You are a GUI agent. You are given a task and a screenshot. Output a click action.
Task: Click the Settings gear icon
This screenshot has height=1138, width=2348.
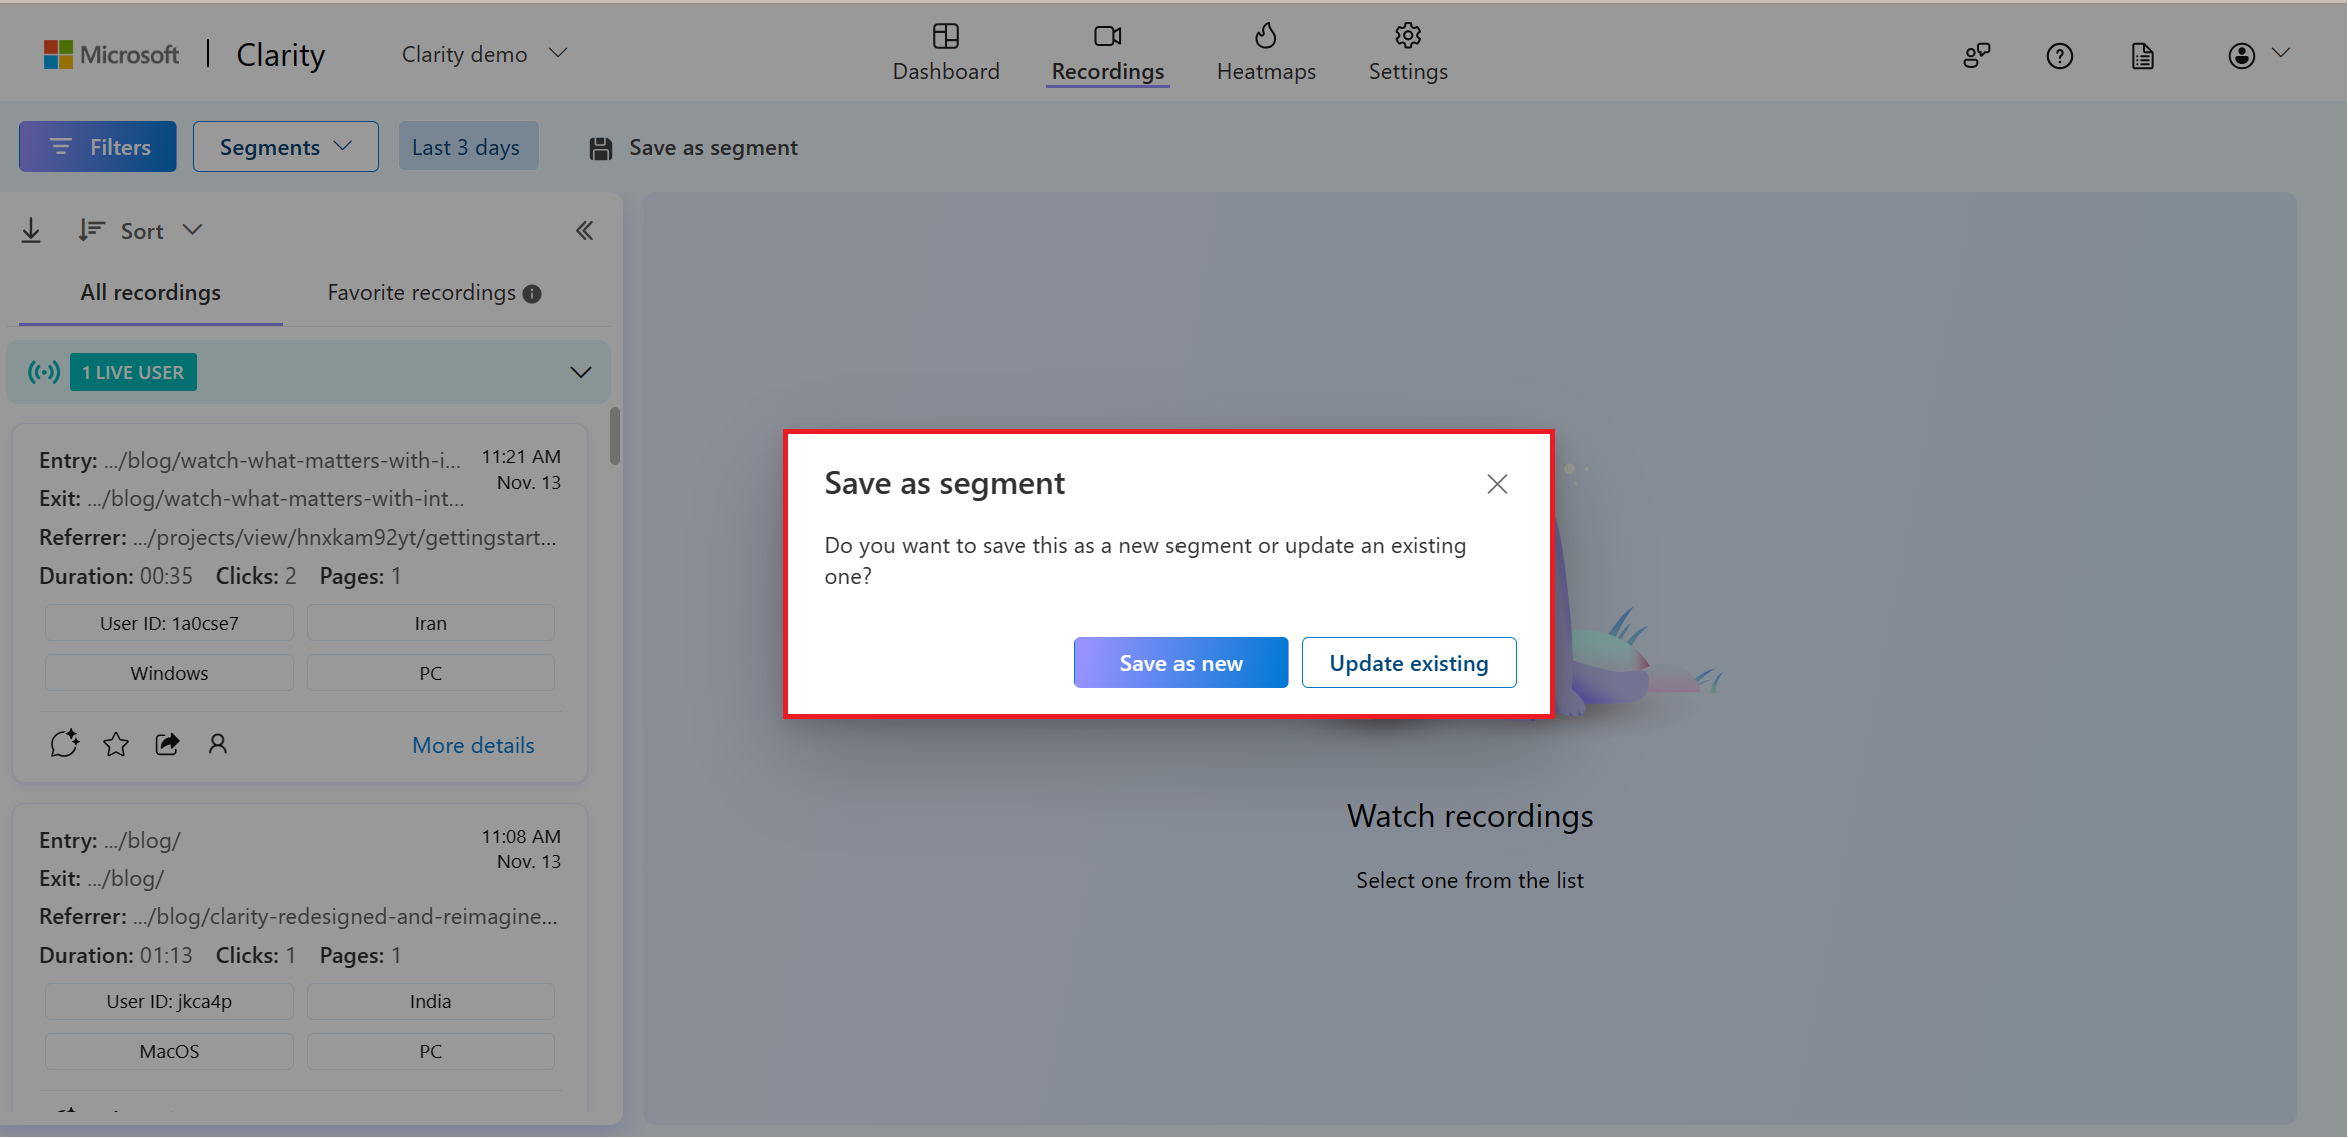[1408, 36]
